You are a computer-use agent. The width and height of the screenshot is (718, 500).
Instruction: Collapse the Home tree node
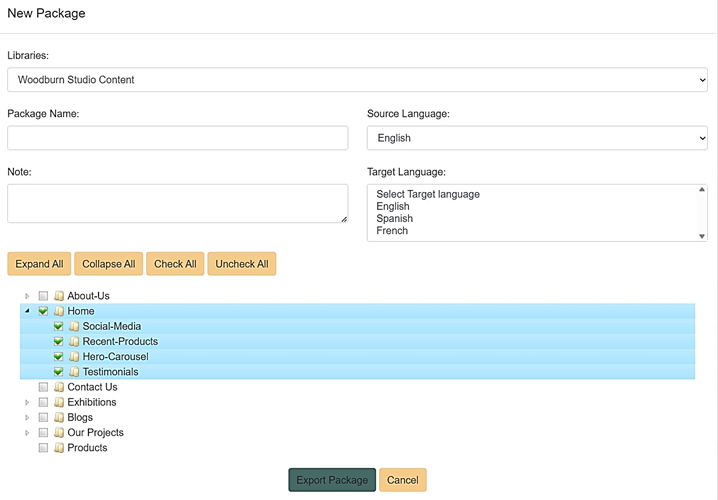coord(27,311)
